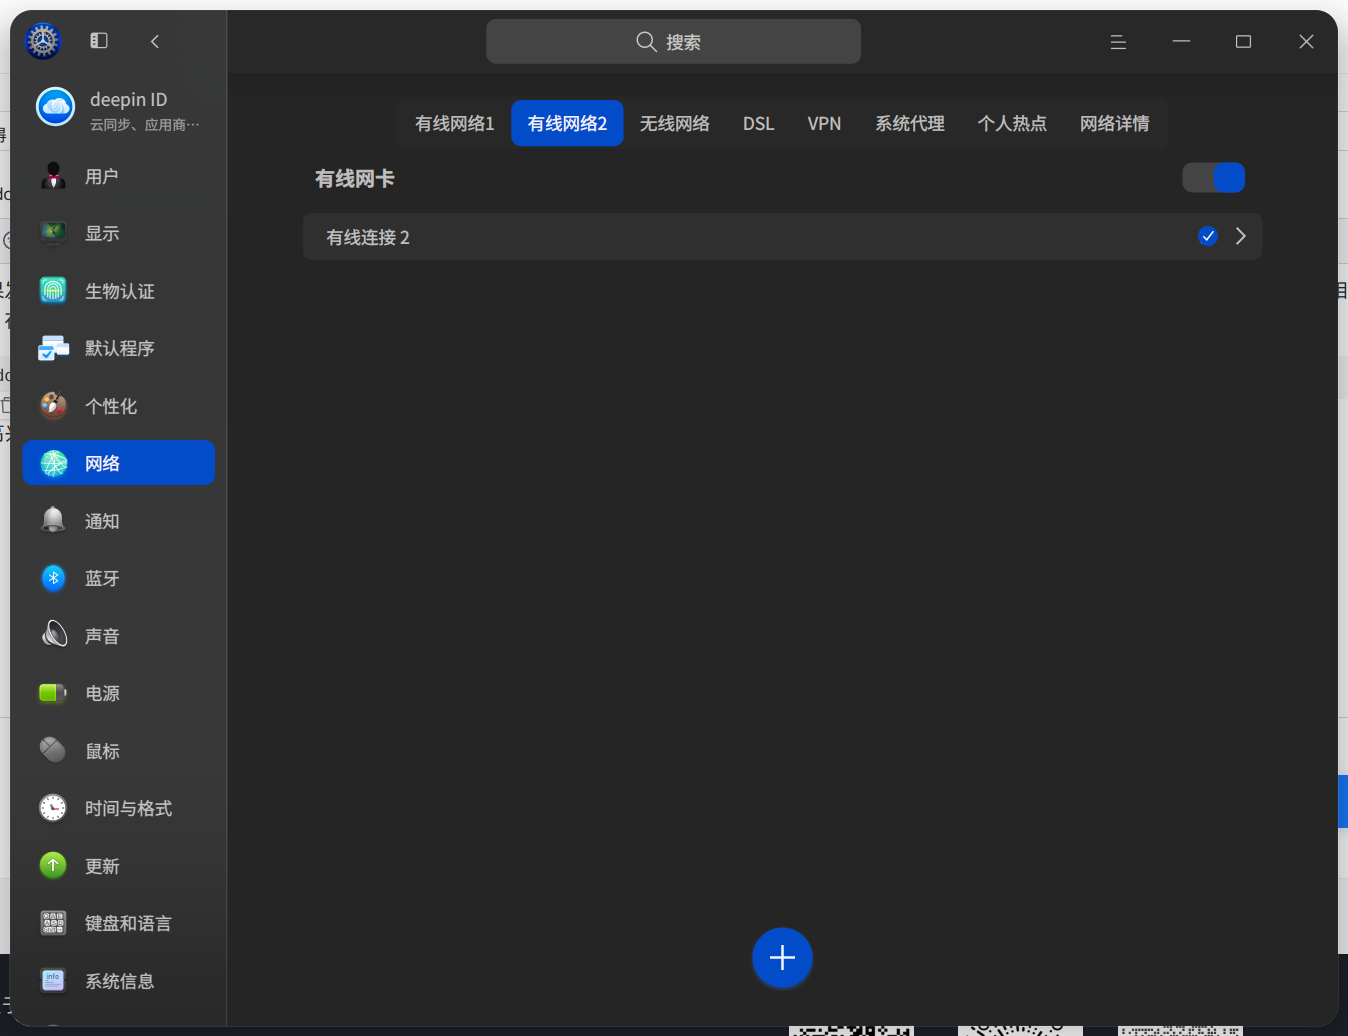The width and height of the screenshot is (1348, 1036).
Task: Open the 时间与格式 clock icon
Action: pyautogui.click(x=53, y=808)
